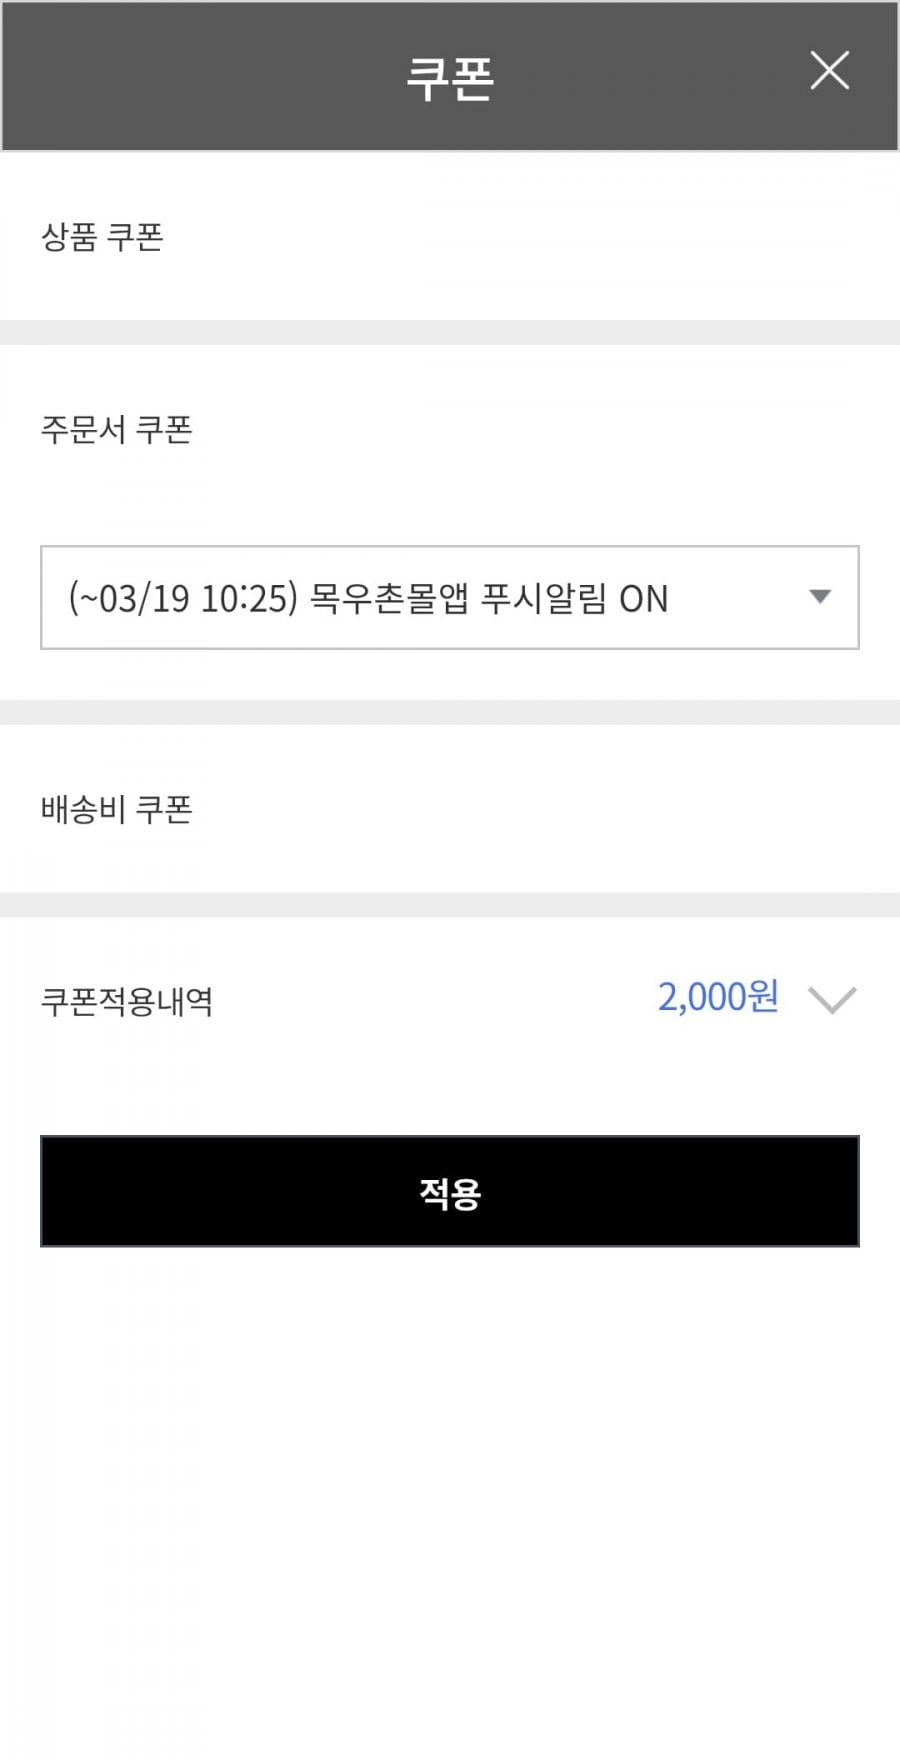Click the blue 2,000원 discount amount
This screenshot has width=900, height=1760.
[717, 997]
